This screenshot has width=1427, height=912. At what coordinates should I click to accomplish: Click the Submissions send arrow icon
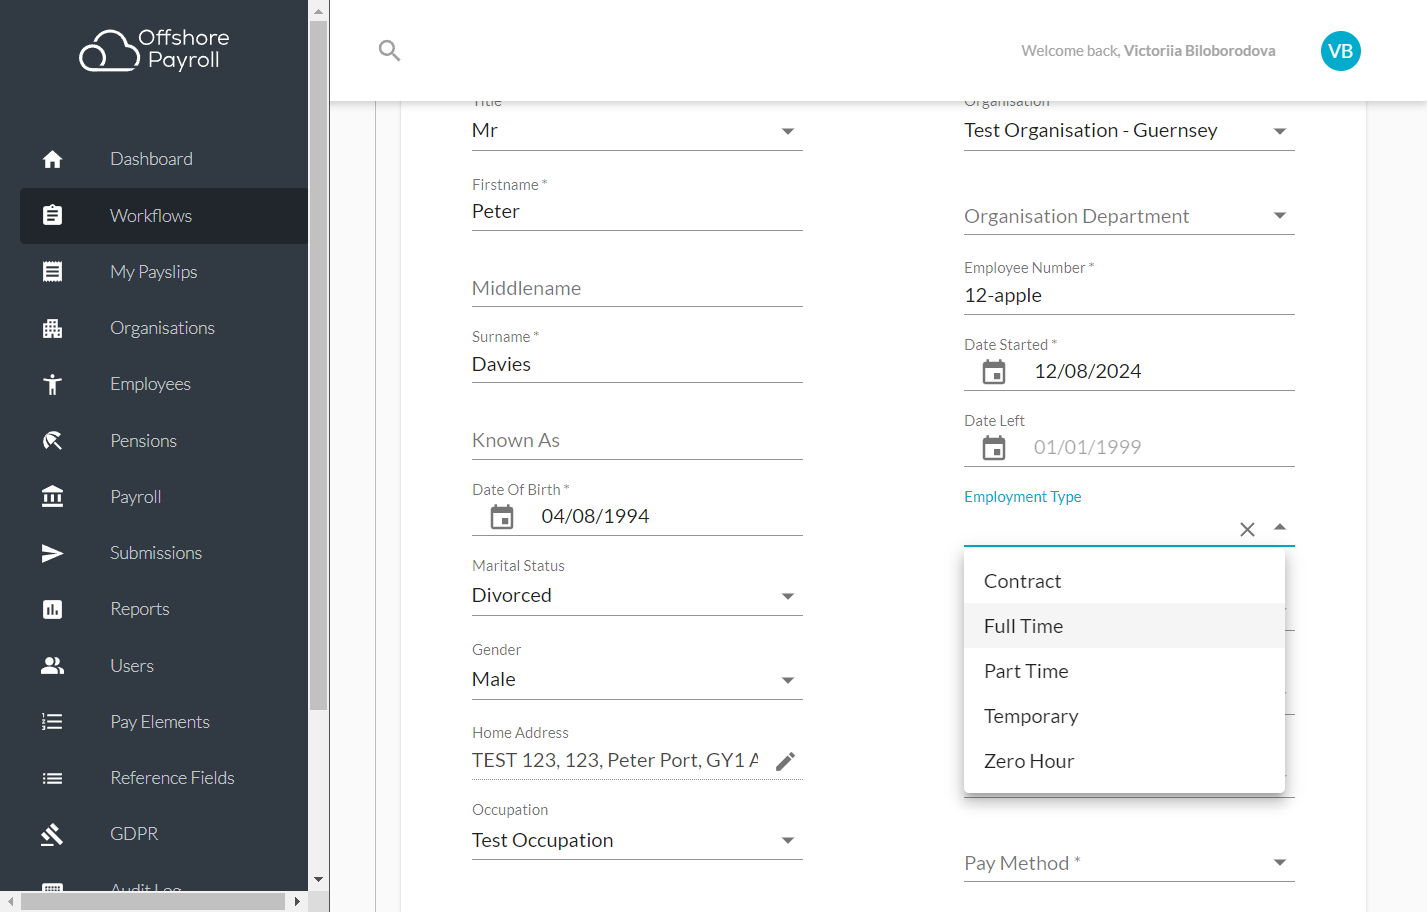(x=53, y=553)
